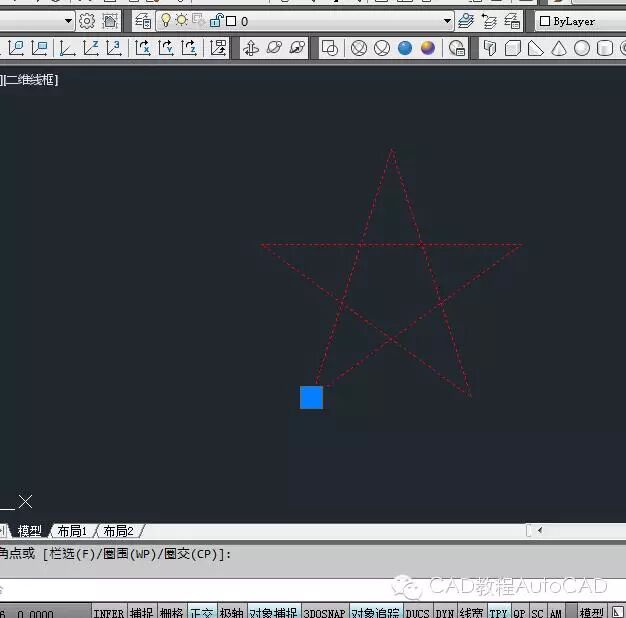Switch to 2D Wireframe visual style
The width and height of the screenshot is (626, 618).
tap(330, 48)
